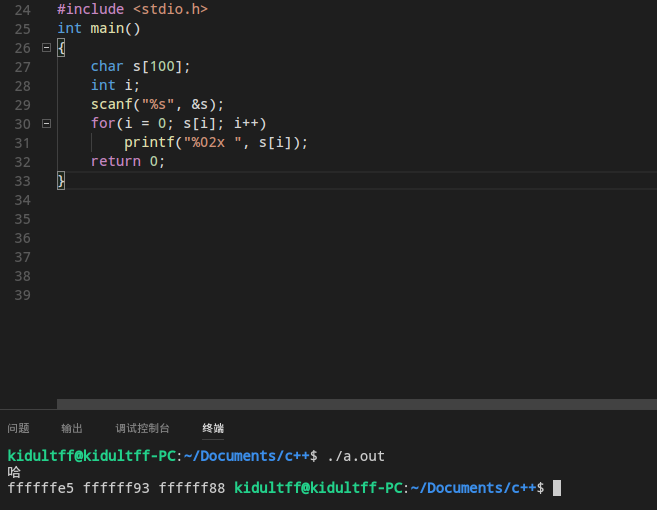
Task: Click the 'ffffffe5' output value
Action: point(41,488)
